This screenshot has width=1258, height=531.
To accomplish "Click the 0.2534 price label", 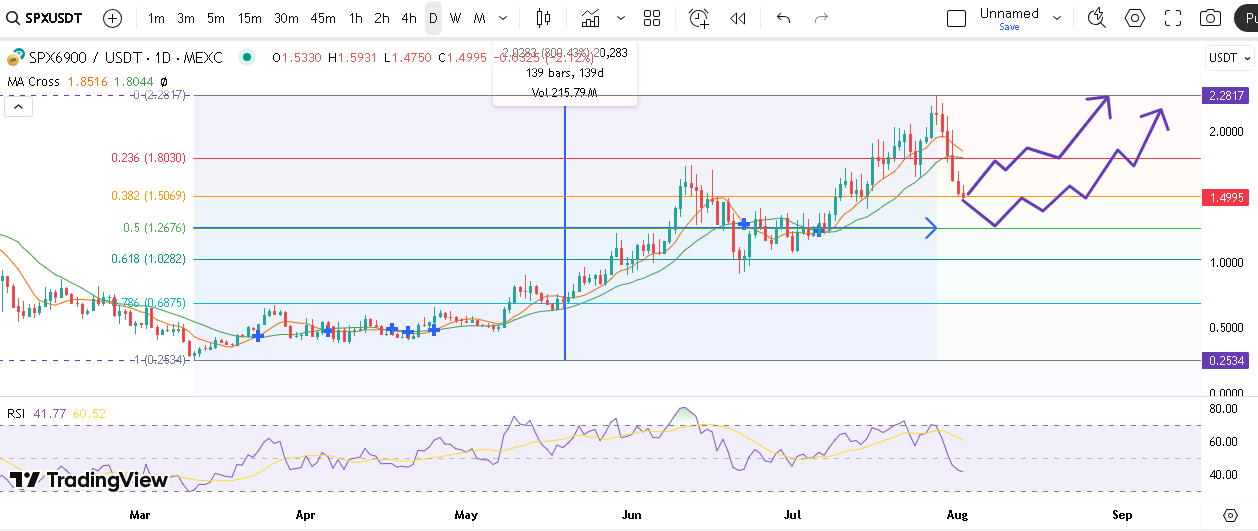I will [1226, 360].
